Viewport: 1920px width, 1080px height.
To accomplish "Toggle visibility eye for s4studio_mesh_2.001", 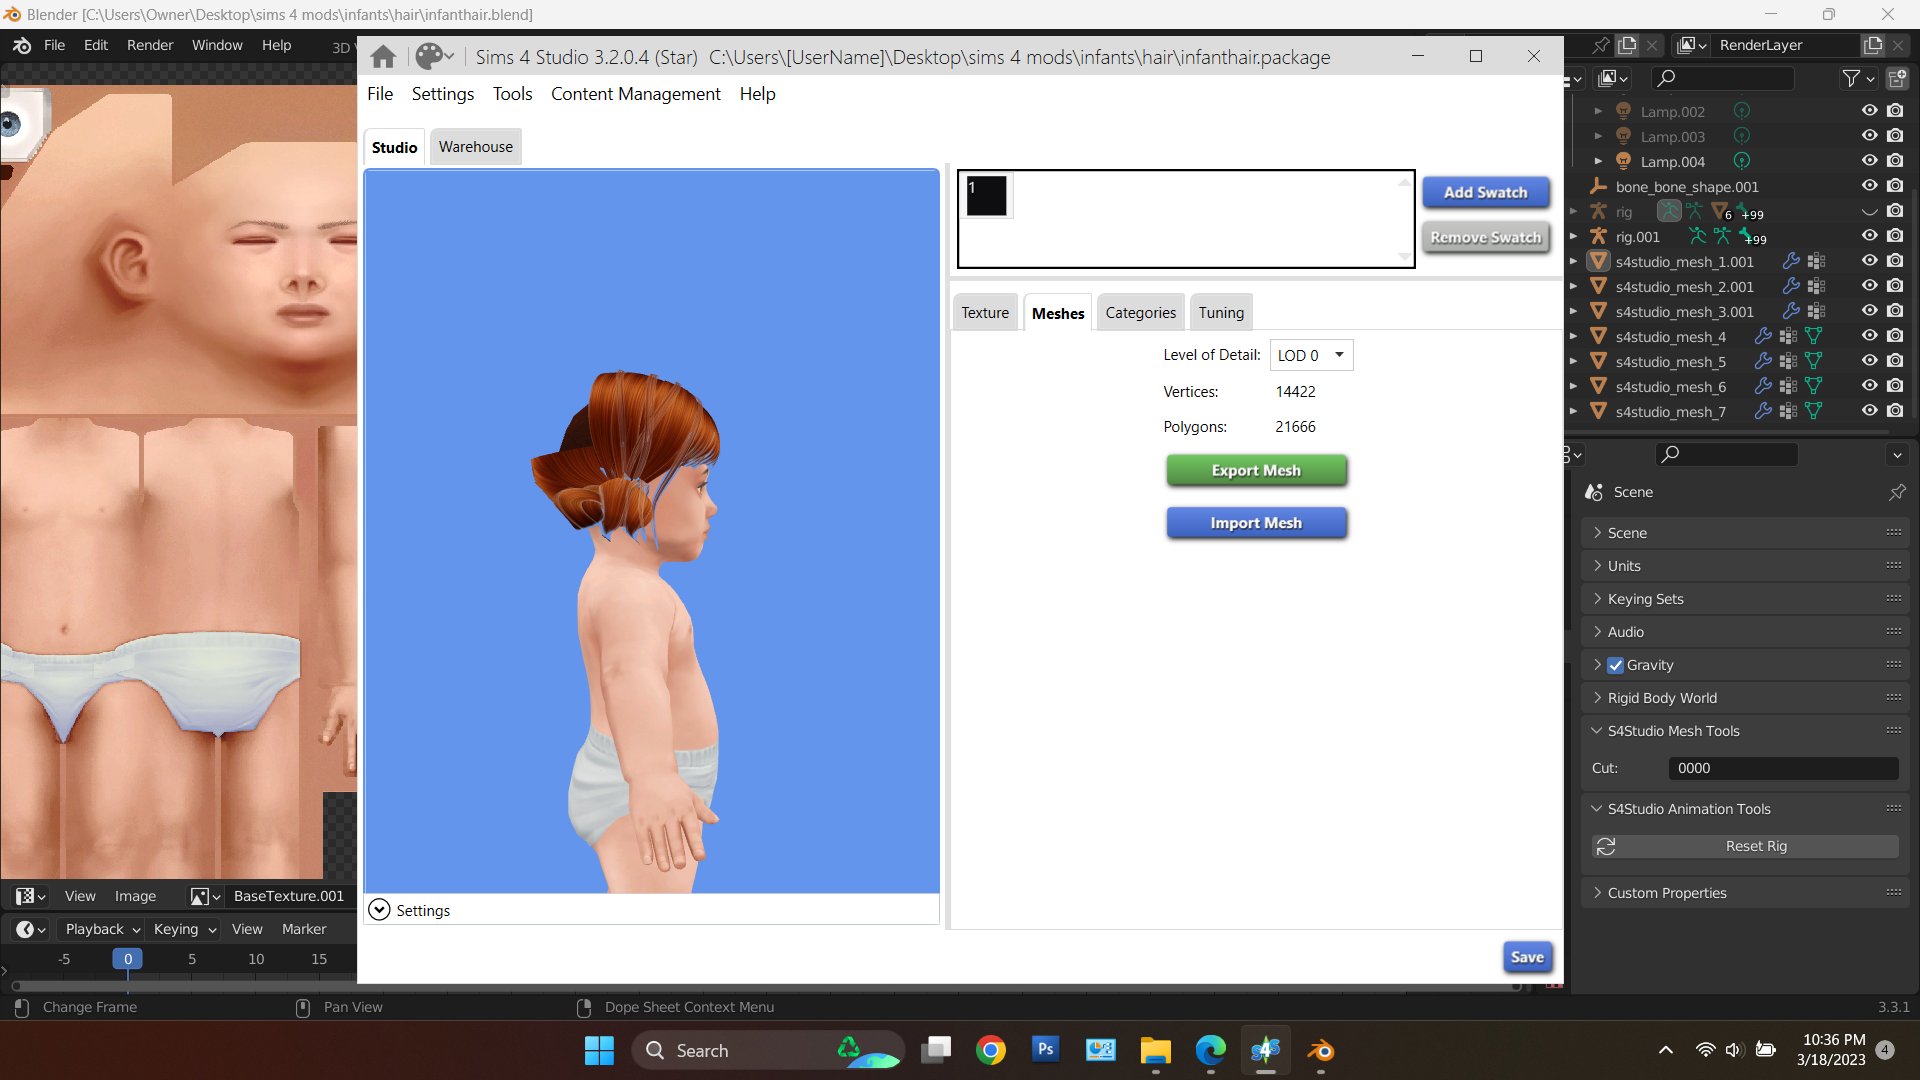I will (1869, 286).
